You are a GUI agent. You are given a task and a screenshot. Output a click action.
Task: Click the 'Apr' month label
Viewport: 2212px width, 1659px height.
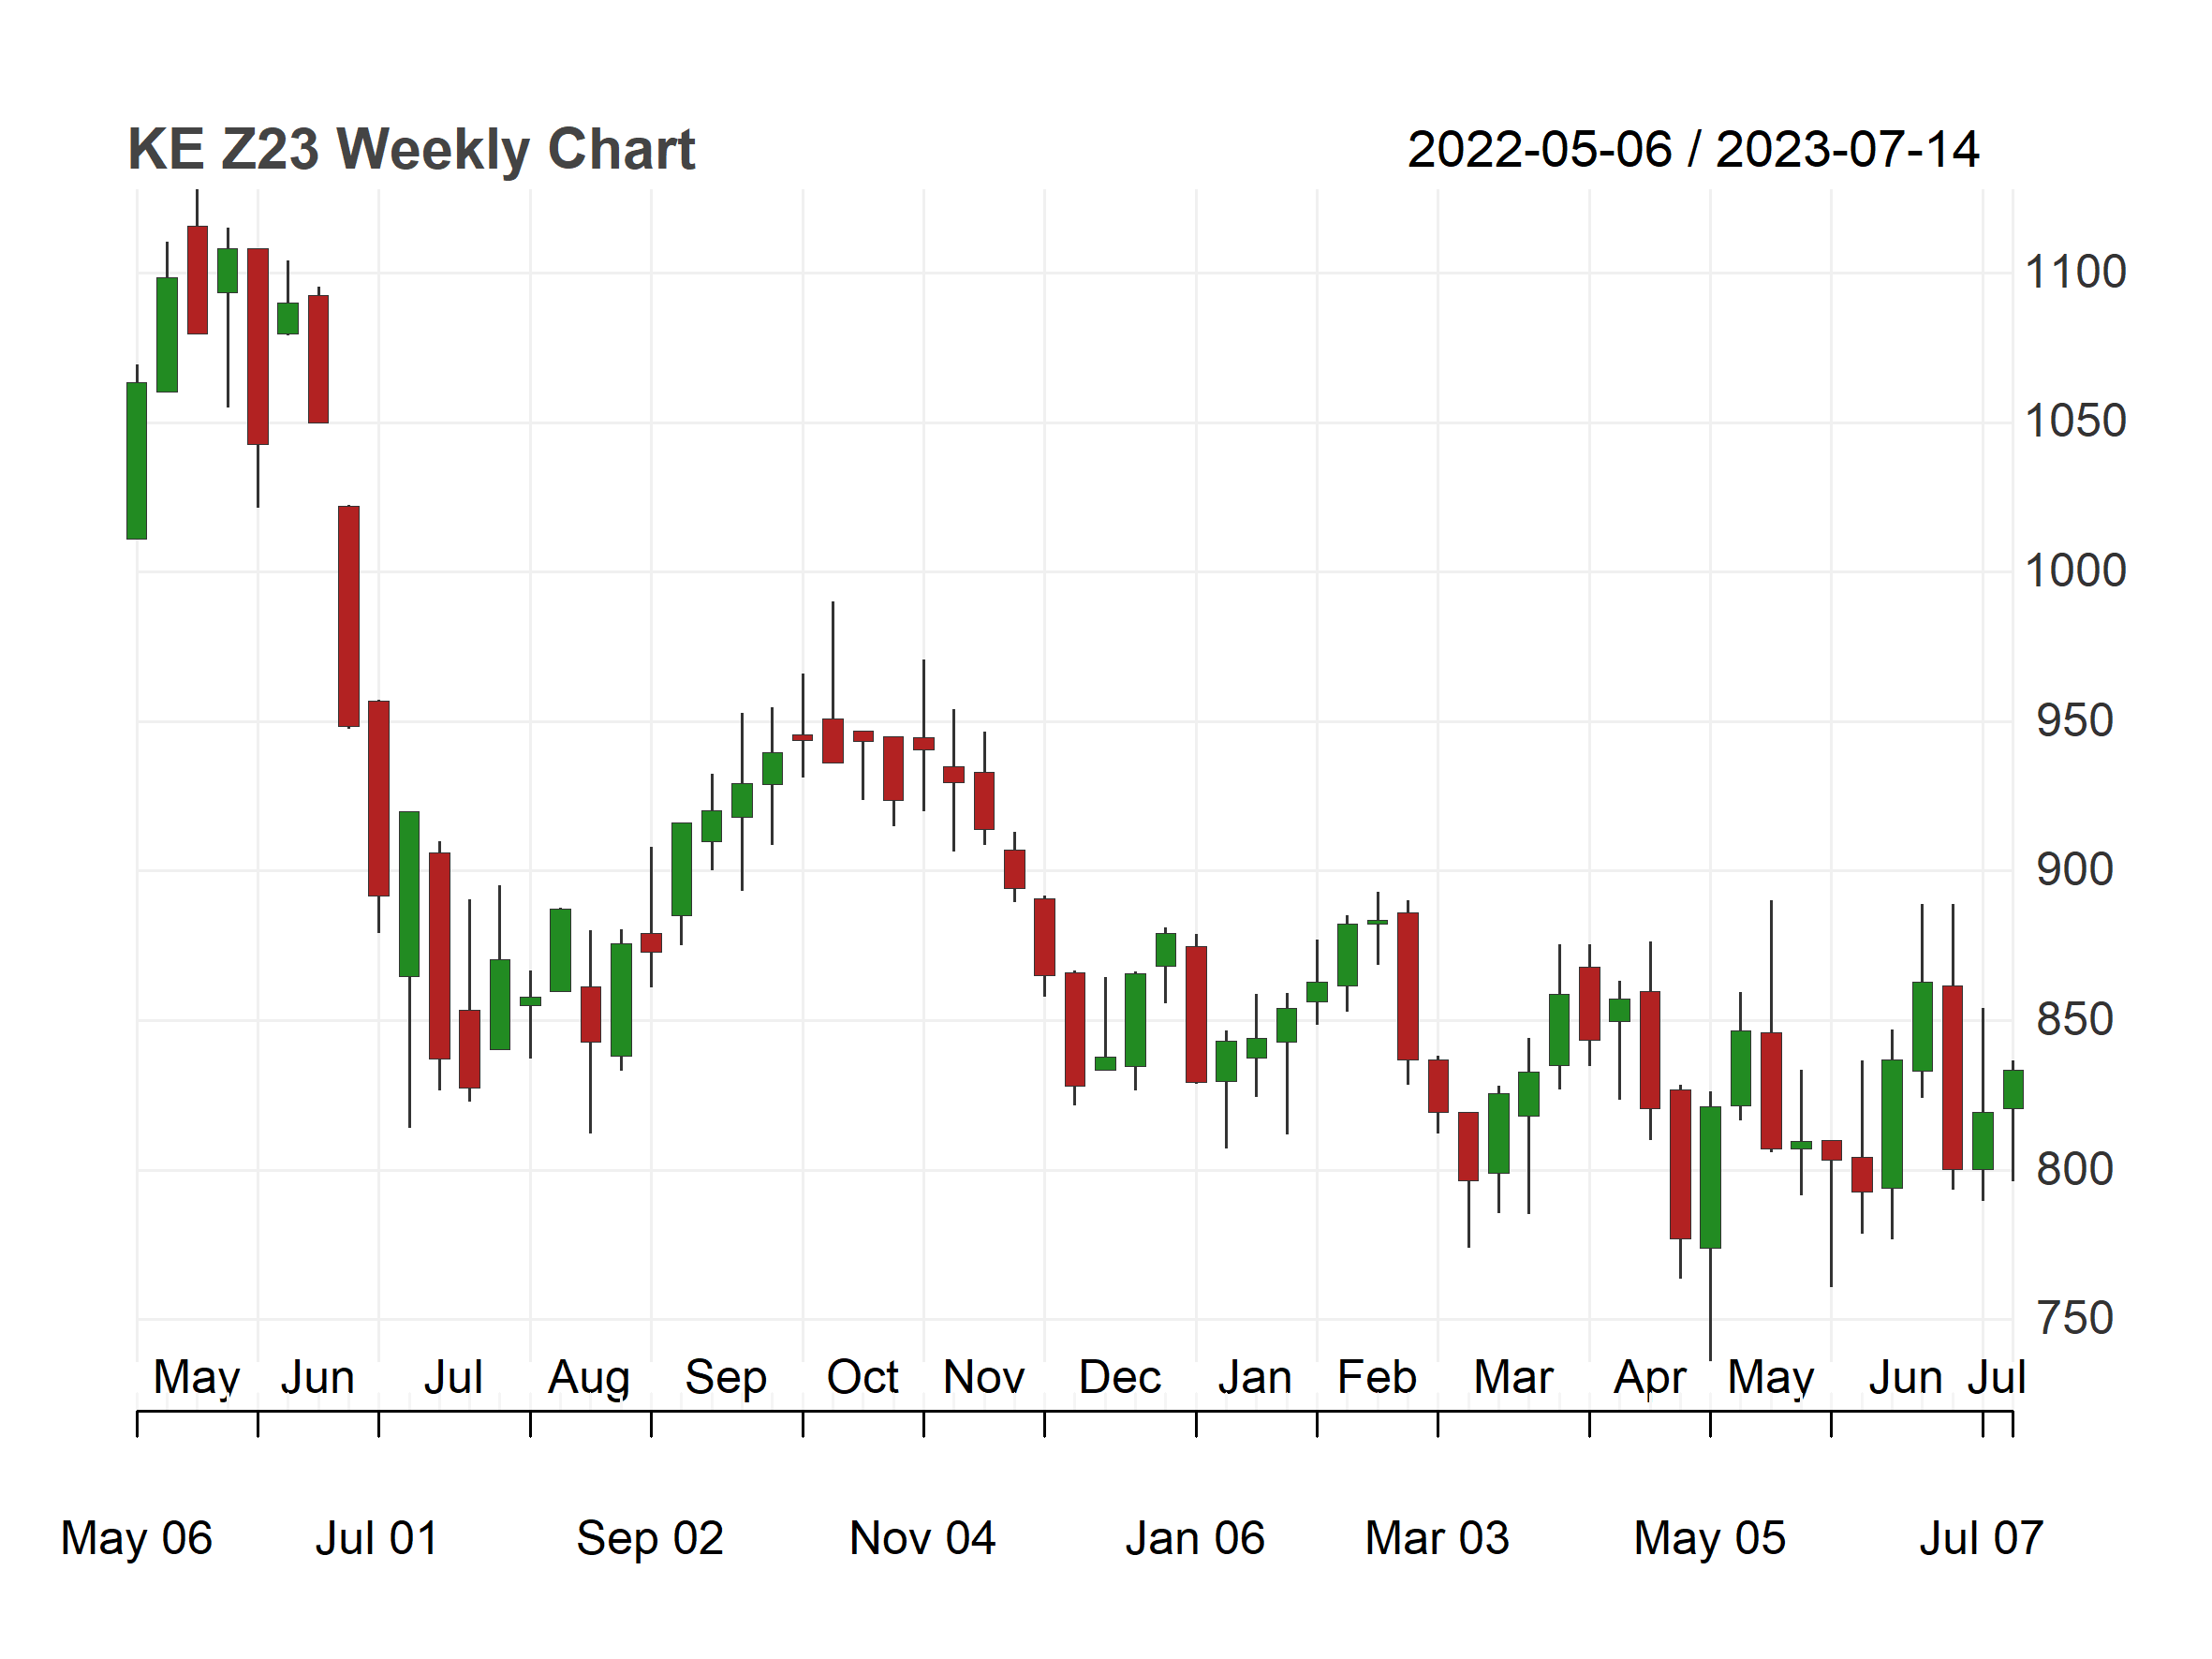(1650, 1379)
